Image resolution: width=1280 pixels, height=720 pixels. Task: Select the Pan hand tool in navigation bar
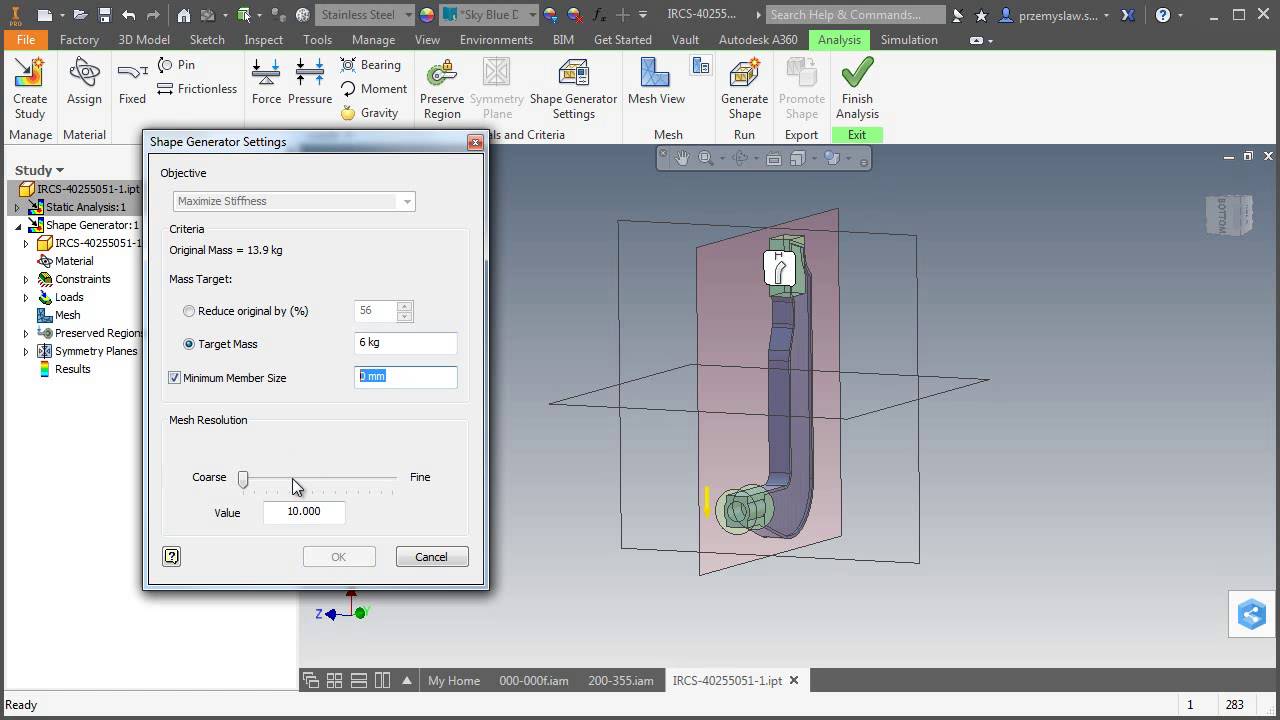[682, 158]
